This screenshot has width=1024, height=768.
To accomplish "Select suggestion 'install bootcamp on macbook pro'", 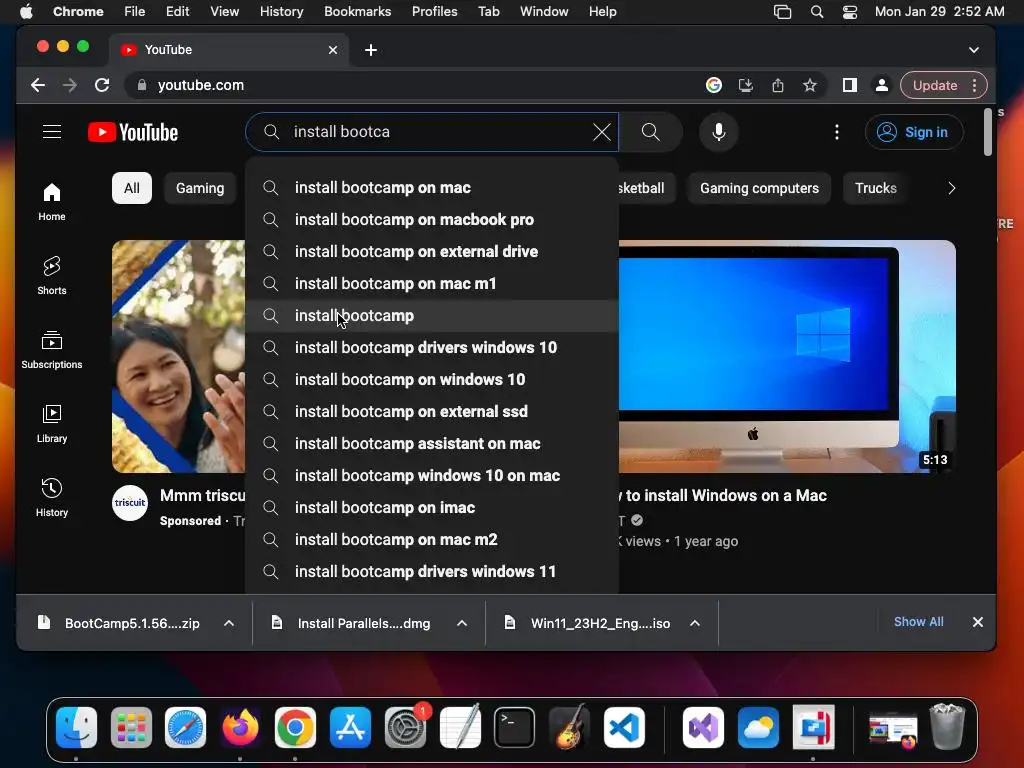I will click(432, 219).
